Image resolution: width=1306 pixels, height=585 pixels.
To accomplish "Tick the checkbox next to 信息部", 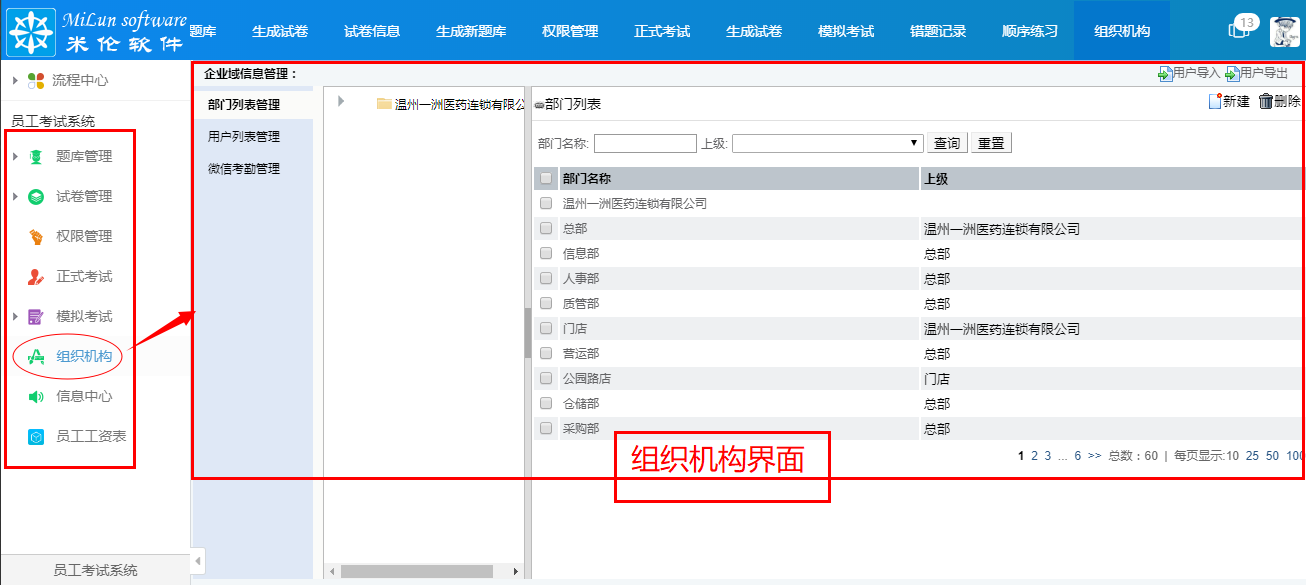I will [546, 252].
